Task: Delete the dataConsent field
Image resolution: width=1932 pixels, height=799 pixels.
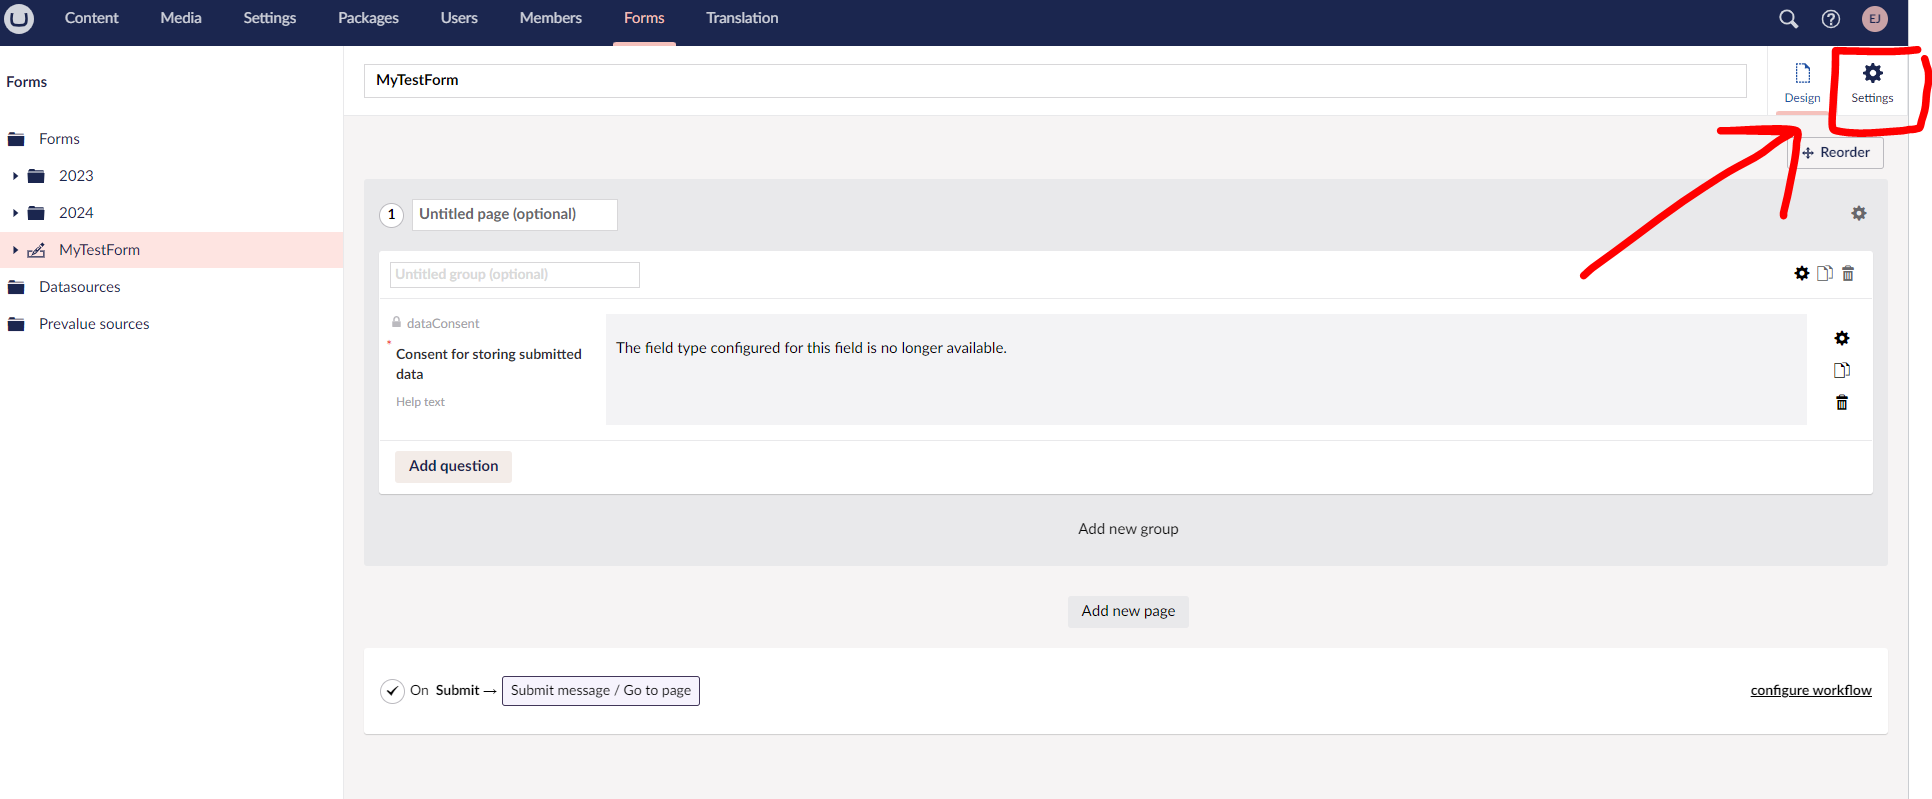Action: pos(1841,402)
